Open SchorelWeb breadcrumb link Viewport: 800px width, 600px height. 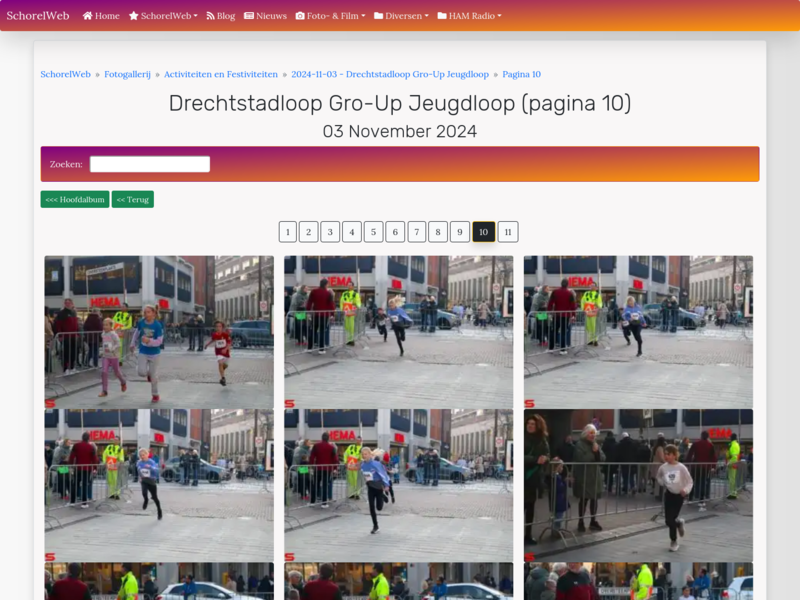(x=65, y=74)
